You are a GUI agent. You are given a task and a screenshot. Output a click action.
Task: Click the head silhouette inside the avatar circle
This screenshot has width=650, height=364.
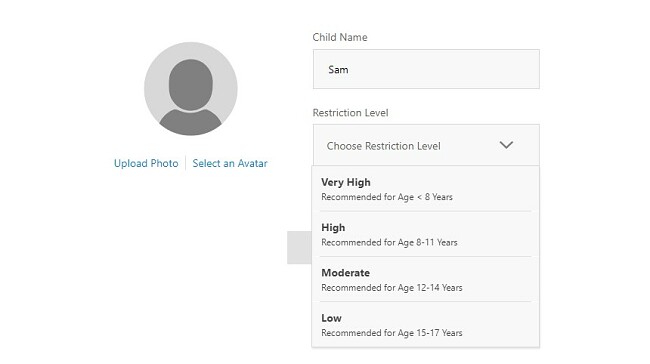191,85
